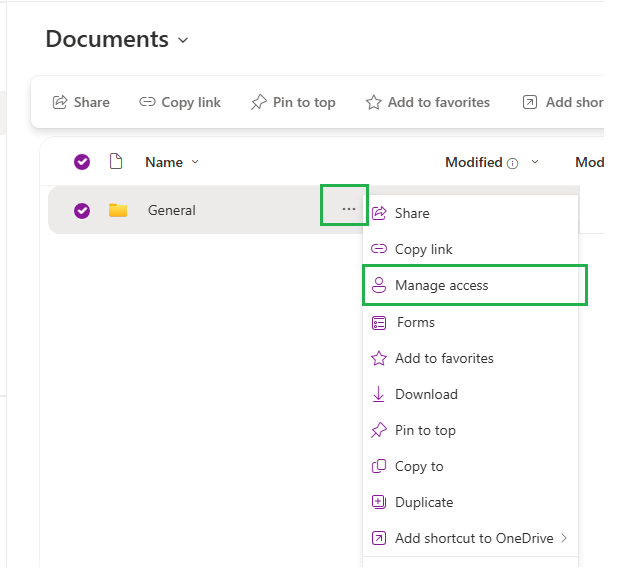This screenshot has height=574, width=620.
Task: Choose Add to favorites in context menu
Action: (471, 358)
